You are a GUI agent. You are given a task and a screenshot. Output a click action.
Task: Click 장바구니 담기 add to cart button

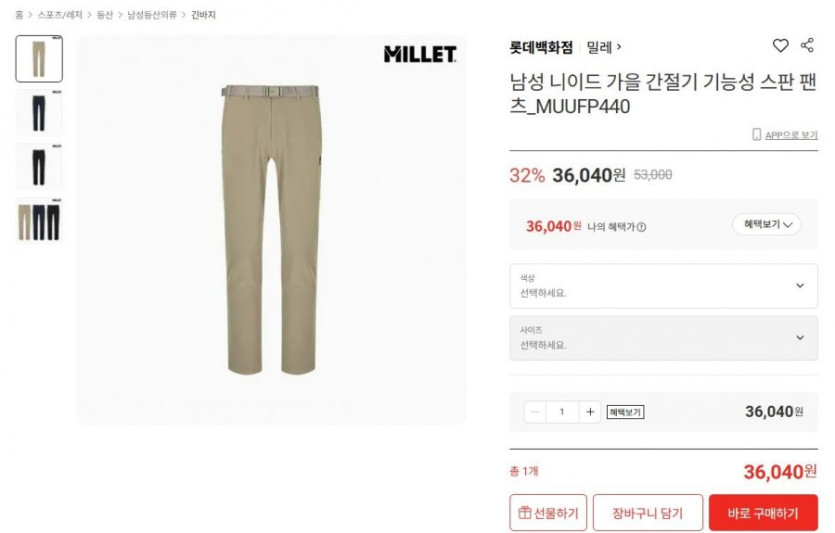click(x=648, y=513)
